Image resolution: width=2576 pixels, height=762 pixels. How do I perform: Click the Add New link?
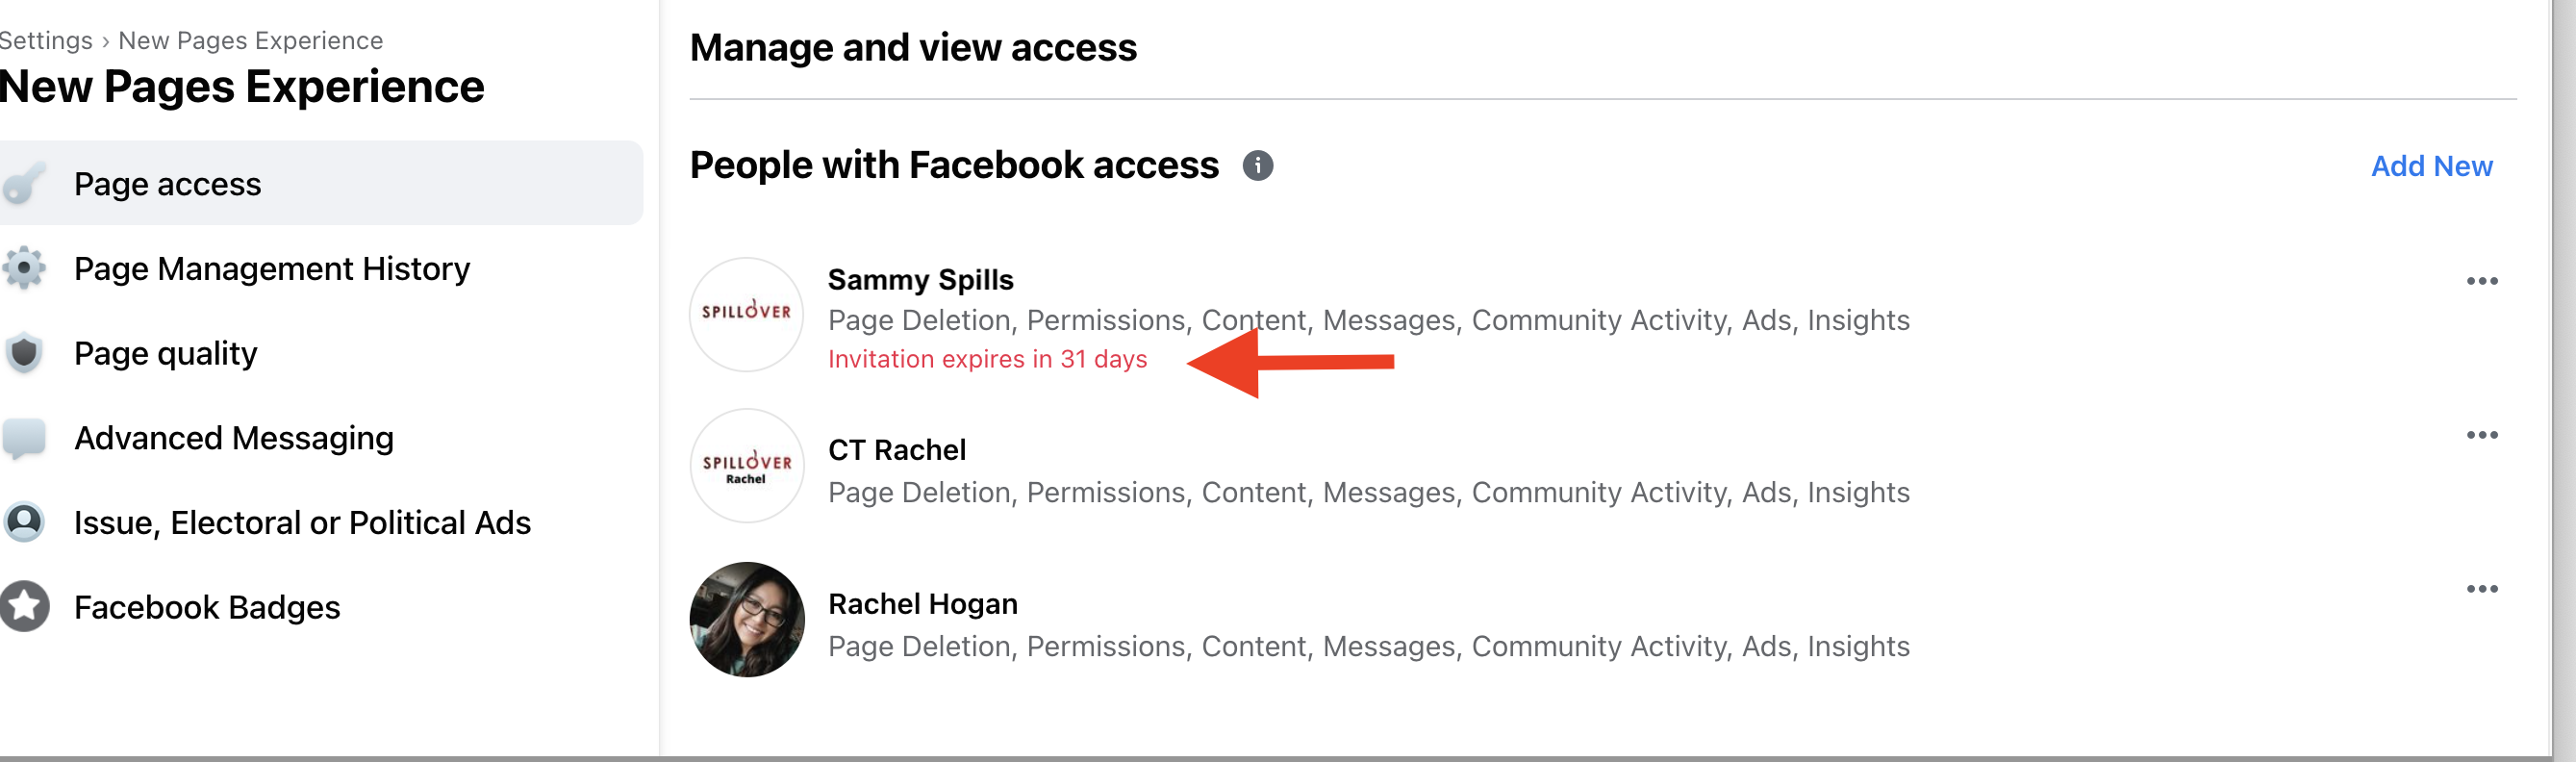[2431, 166]
